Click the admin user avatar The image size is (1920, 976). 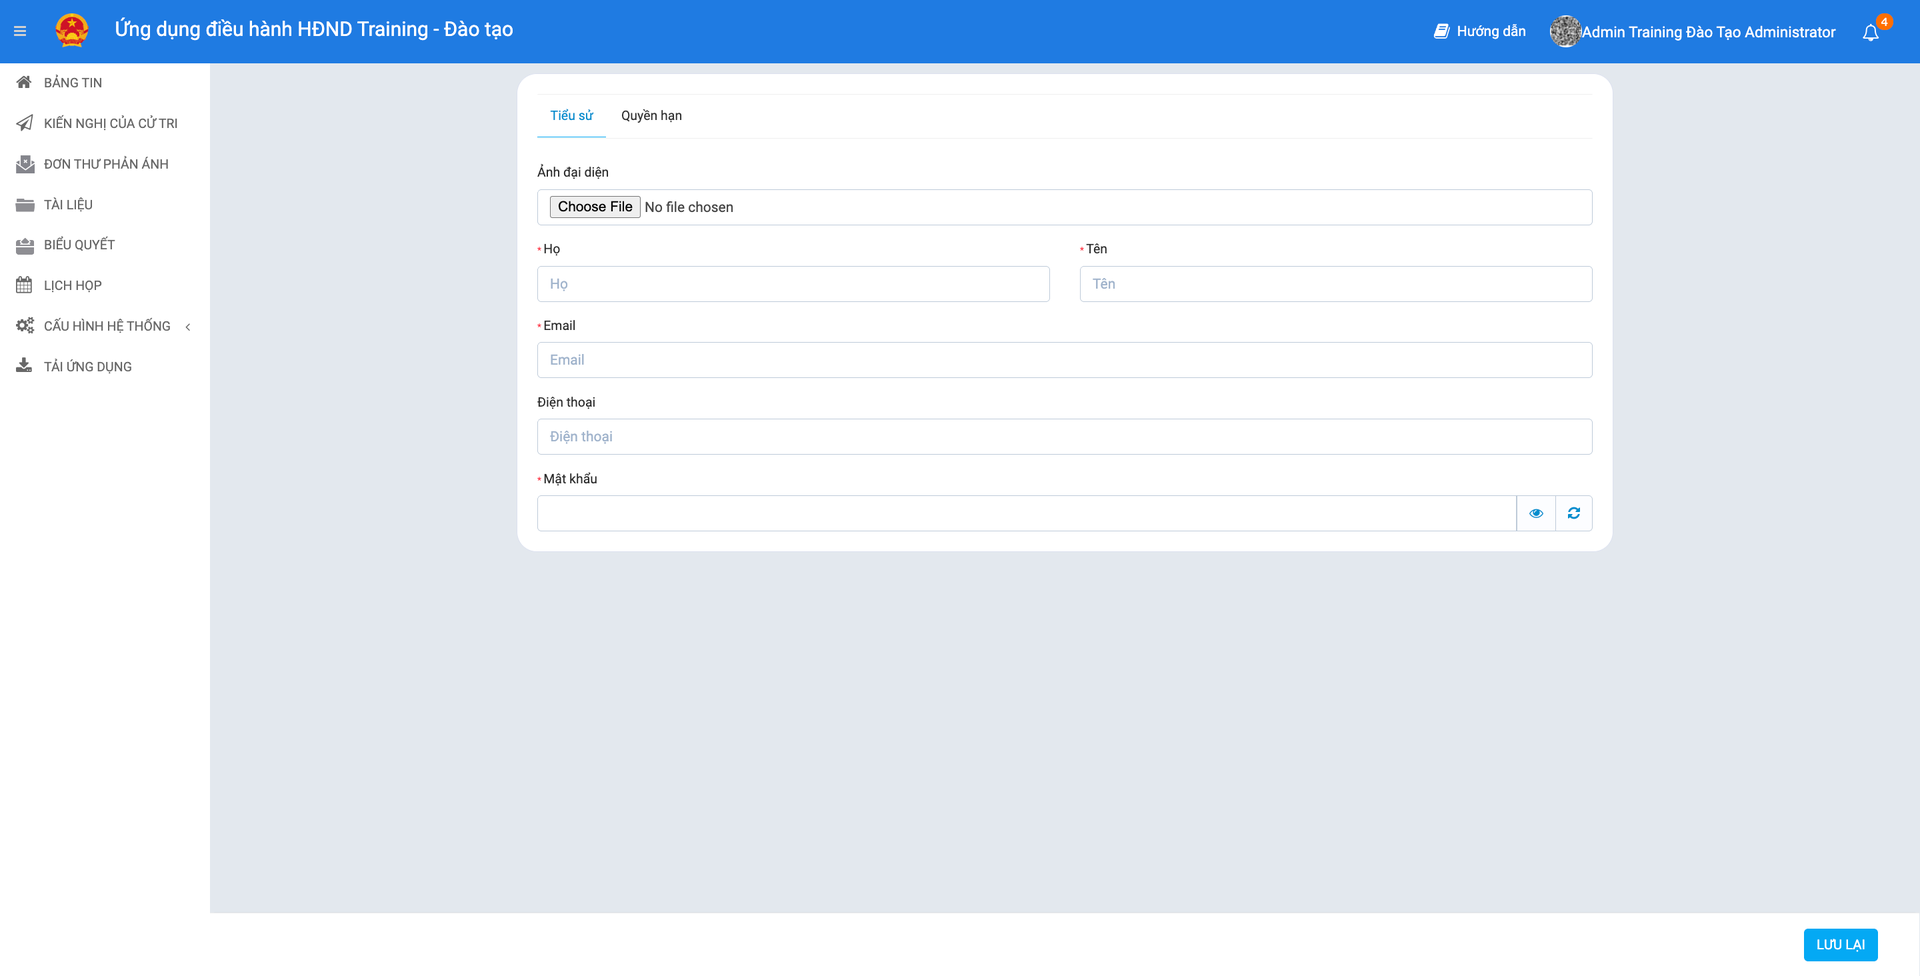pos(1564,31)
